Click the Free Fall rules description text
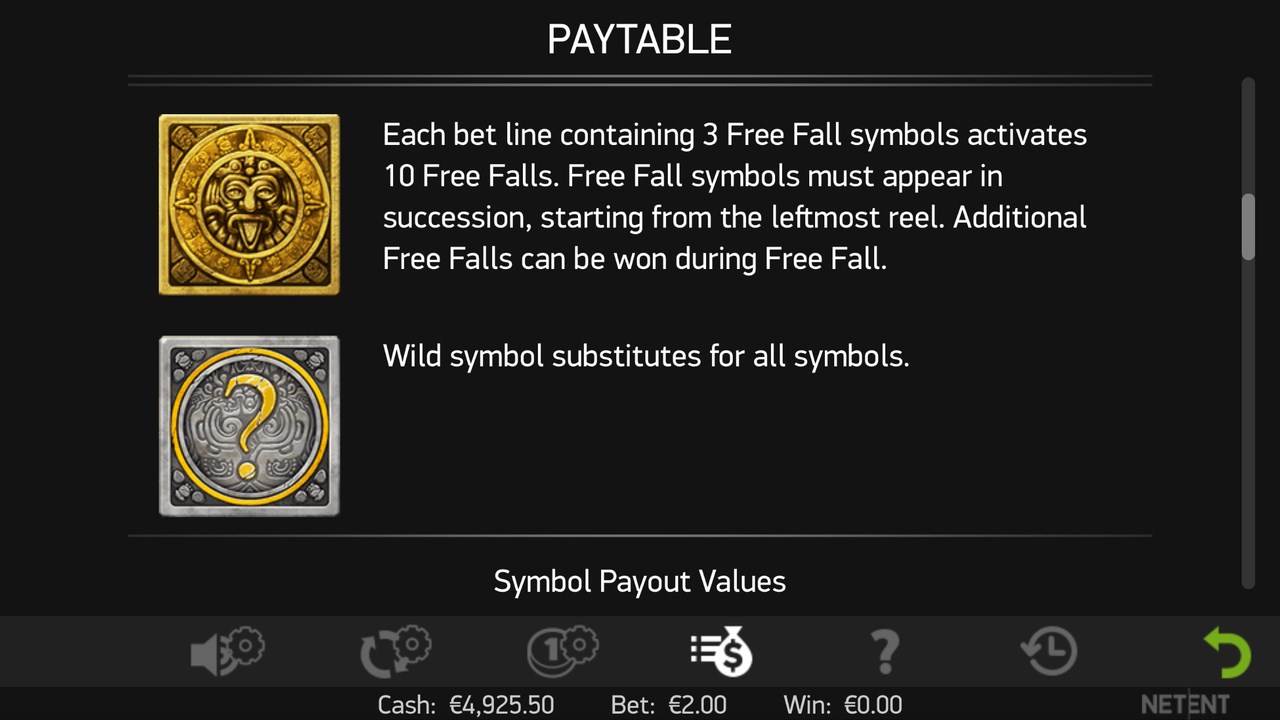The width and height of the screenshot is (1280, 720). (734, 196)
